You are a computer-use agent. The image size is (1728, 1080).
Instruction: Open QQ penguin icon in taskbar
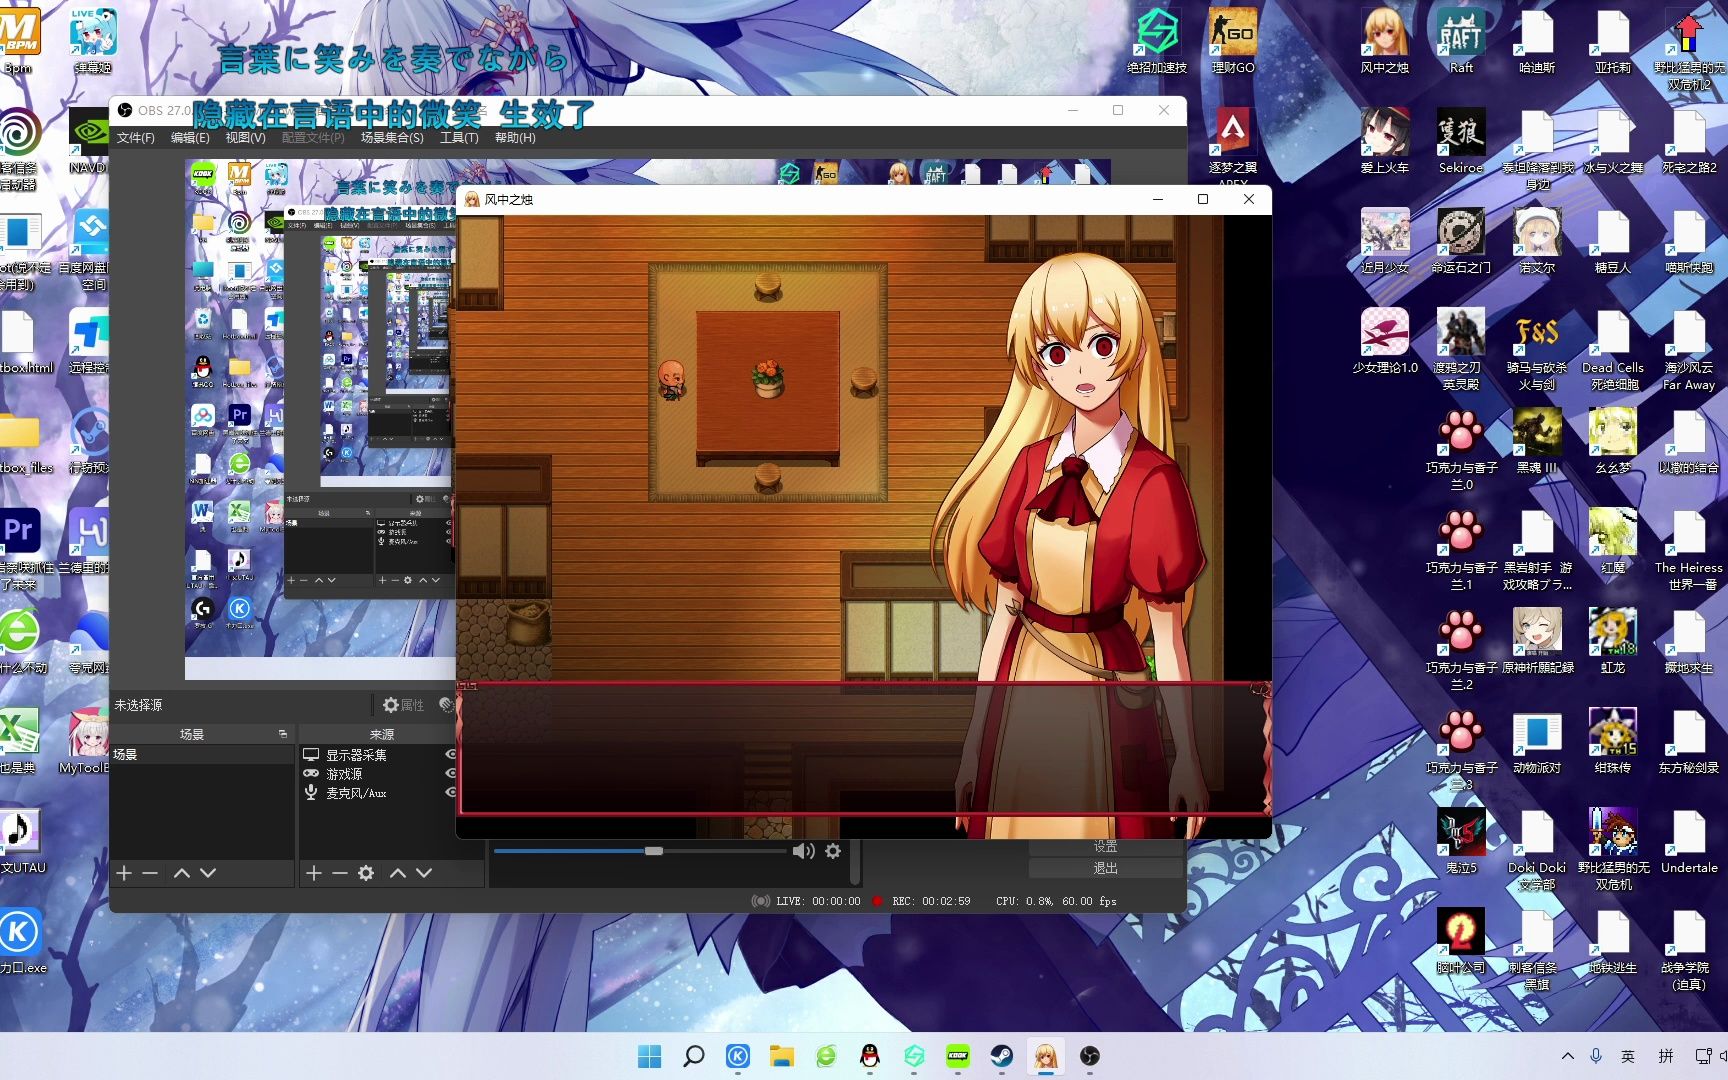pos(869,1056)
